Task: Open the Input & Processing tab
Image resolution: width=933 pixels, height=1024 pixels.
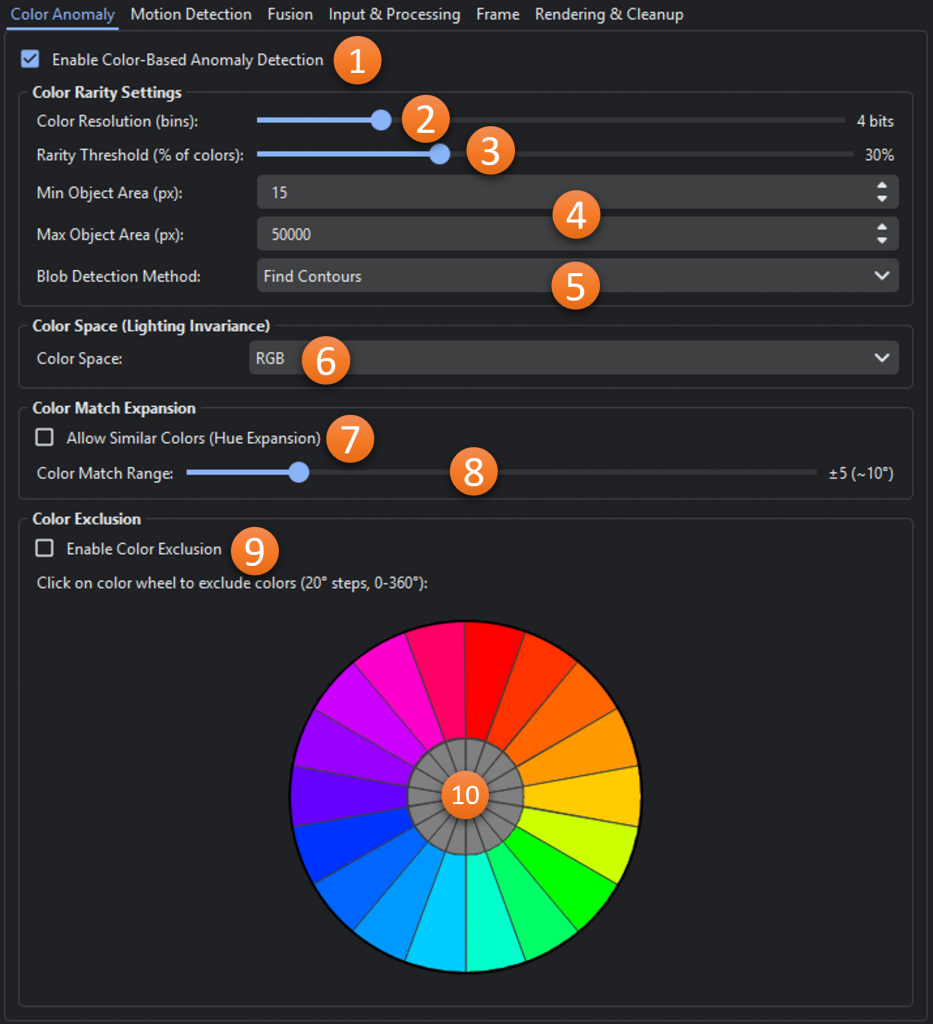Action: coord(394,14)
